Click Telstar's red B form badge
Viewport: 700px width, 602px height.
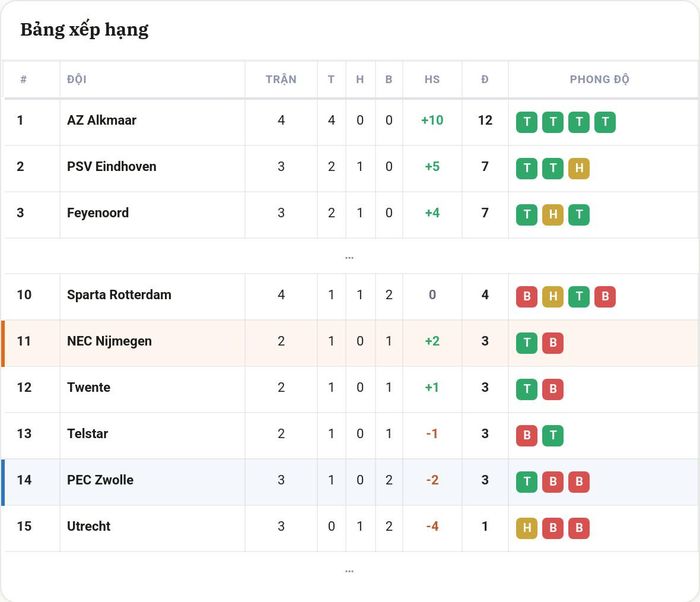527,435
